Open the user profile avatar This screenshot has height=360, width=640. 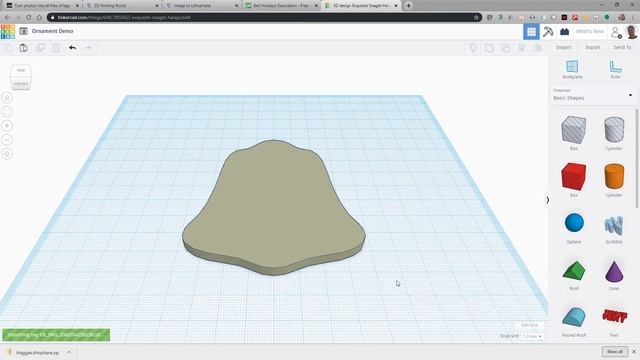click(631, 32)
